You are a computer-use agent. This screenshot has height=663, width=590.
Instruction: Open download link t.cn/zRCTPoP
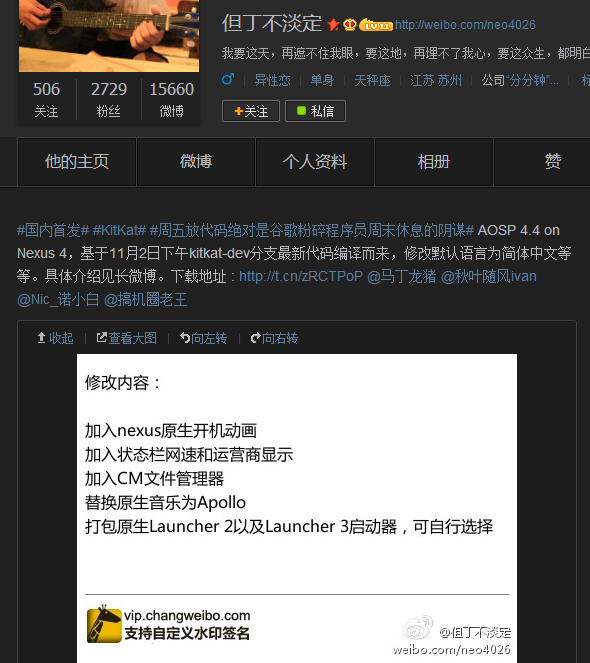[301, 276]
